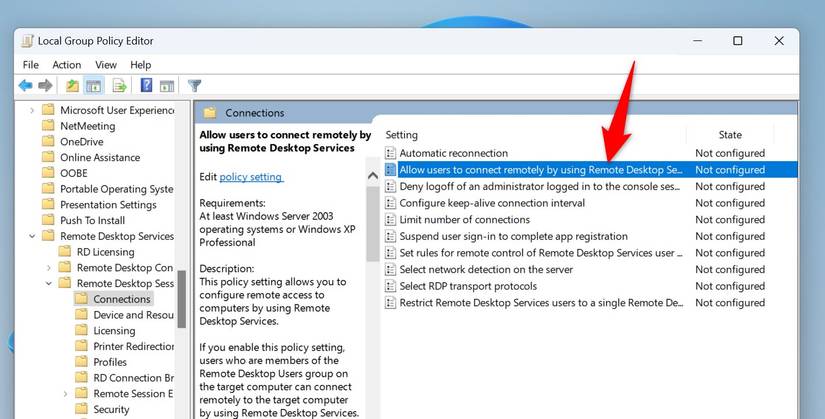This screenshot has height=419, width=825.
Task: Select Configure keep-alive connection interval setting text
Action: click(x=492, y=203)
